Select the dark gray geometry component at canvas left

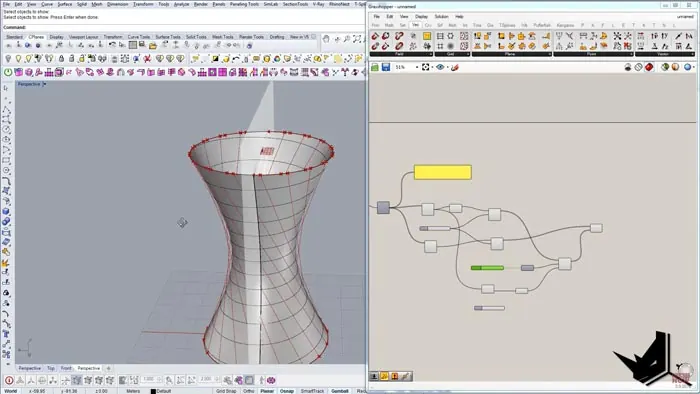383,207
